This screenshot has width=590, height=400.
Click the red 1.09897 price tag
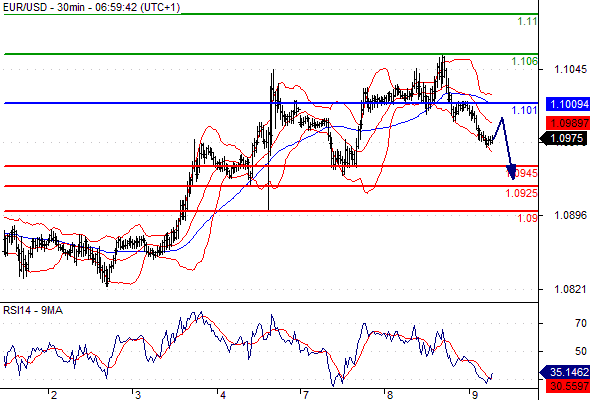pyautogui.click(x=568, y=123)
